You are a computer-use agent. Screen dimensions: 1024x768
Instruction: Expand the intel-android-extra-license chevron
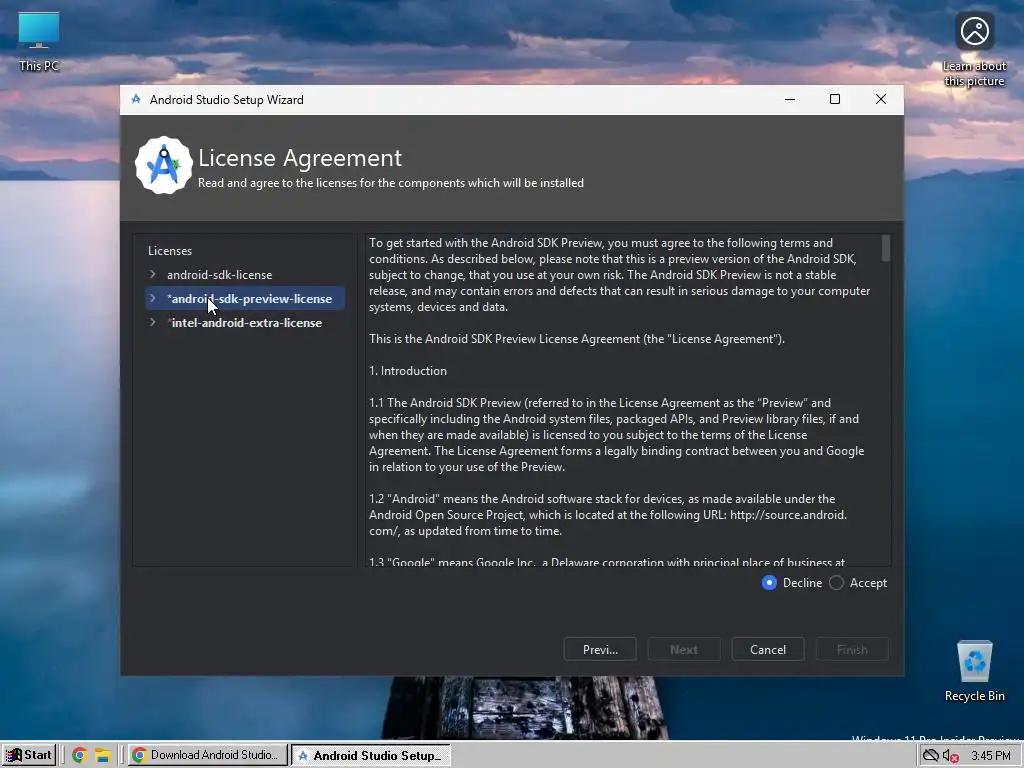pos(153,323)
